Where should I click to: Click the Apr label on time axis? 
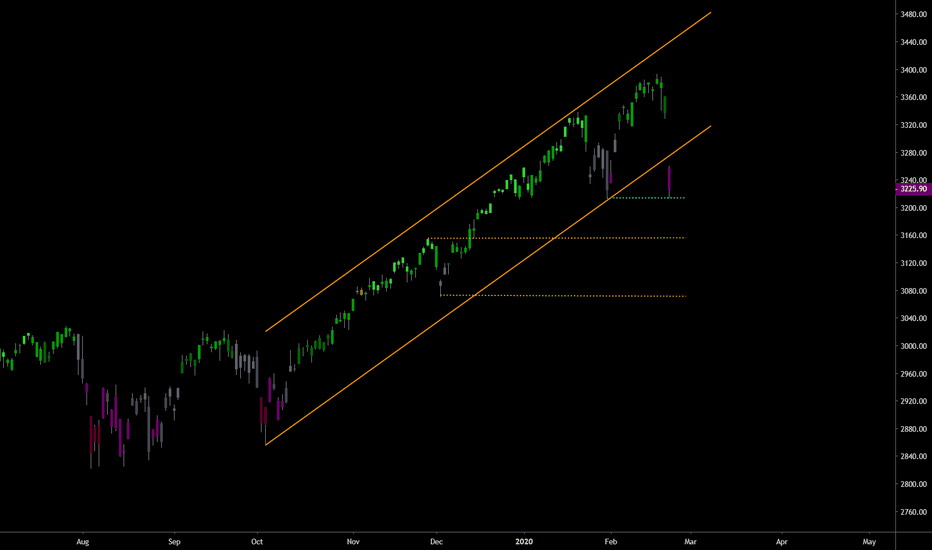tap(782, 542)
